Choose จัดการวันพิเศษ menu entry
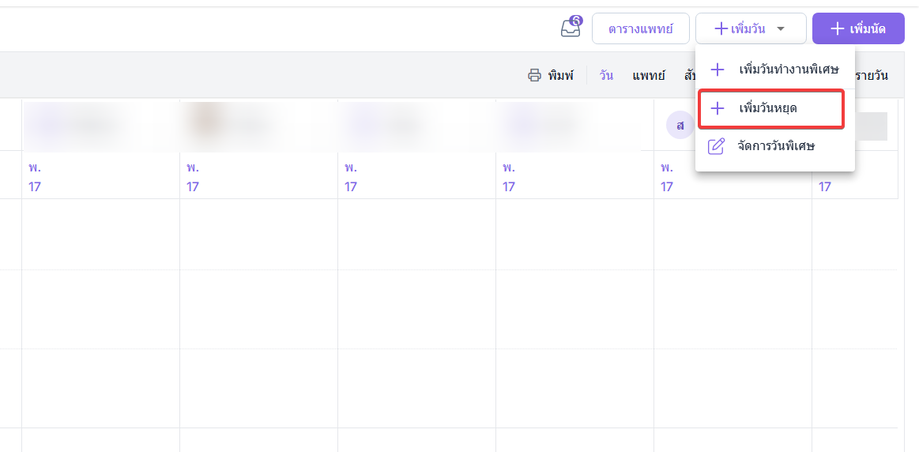Image resolution: width=919 pixels, height=452 pixels. point(775,146)
